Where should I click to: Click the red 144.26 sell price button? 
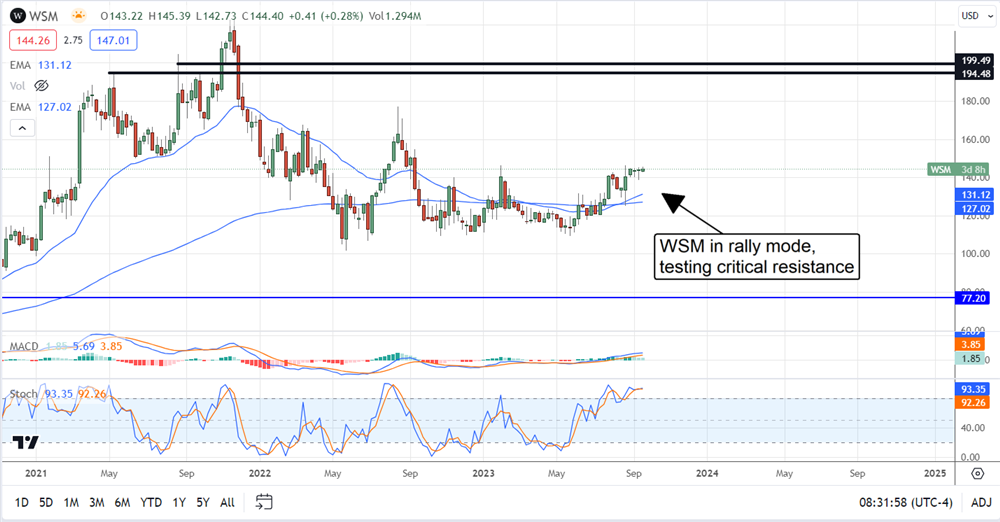(33, 40)
